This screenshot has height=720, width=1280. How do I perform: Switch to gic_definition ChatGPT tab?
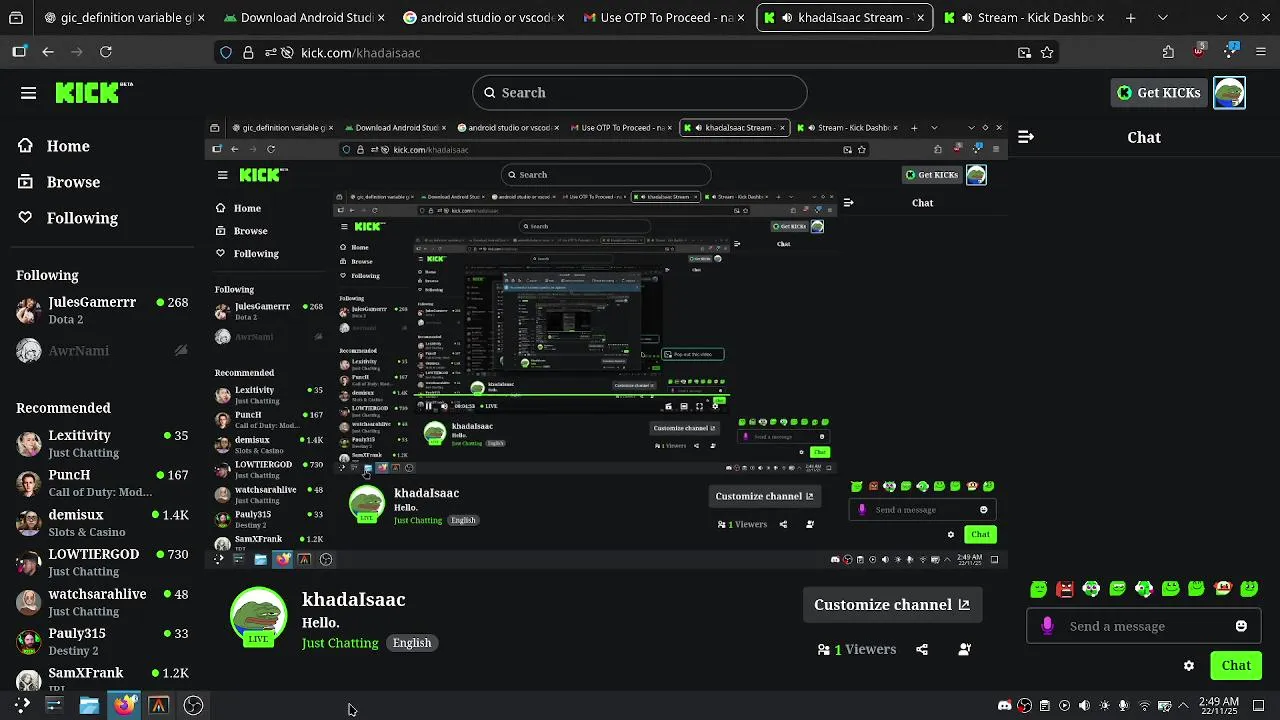118,18
